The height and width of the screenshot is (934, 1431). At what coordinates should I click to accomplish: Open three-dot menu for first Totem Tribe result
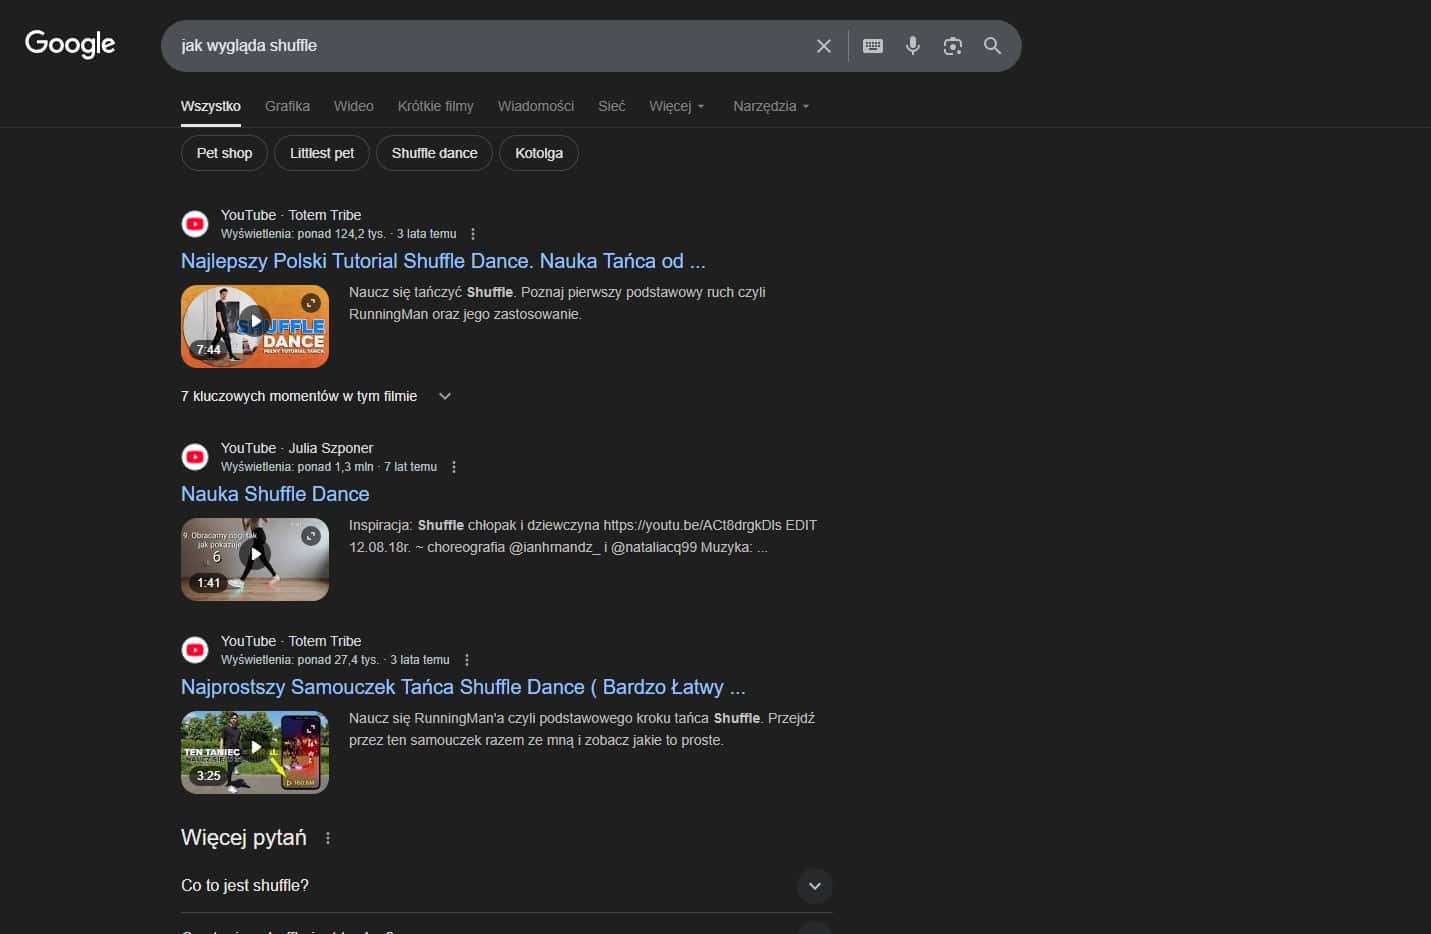tap(473, 234)
